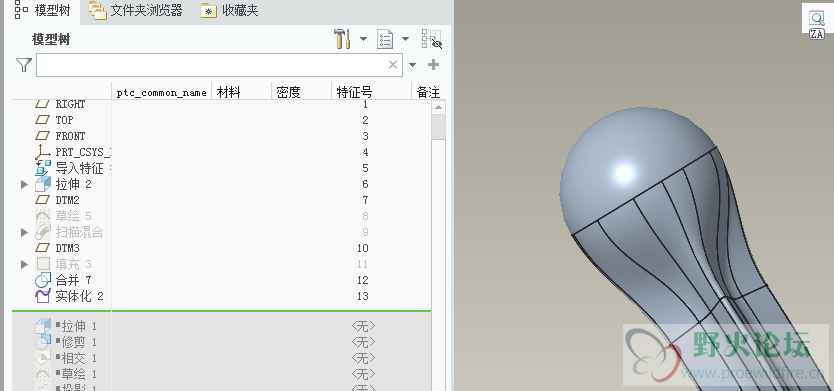
Task: Select the FRONT datum plane
Action: click(70, 136)
